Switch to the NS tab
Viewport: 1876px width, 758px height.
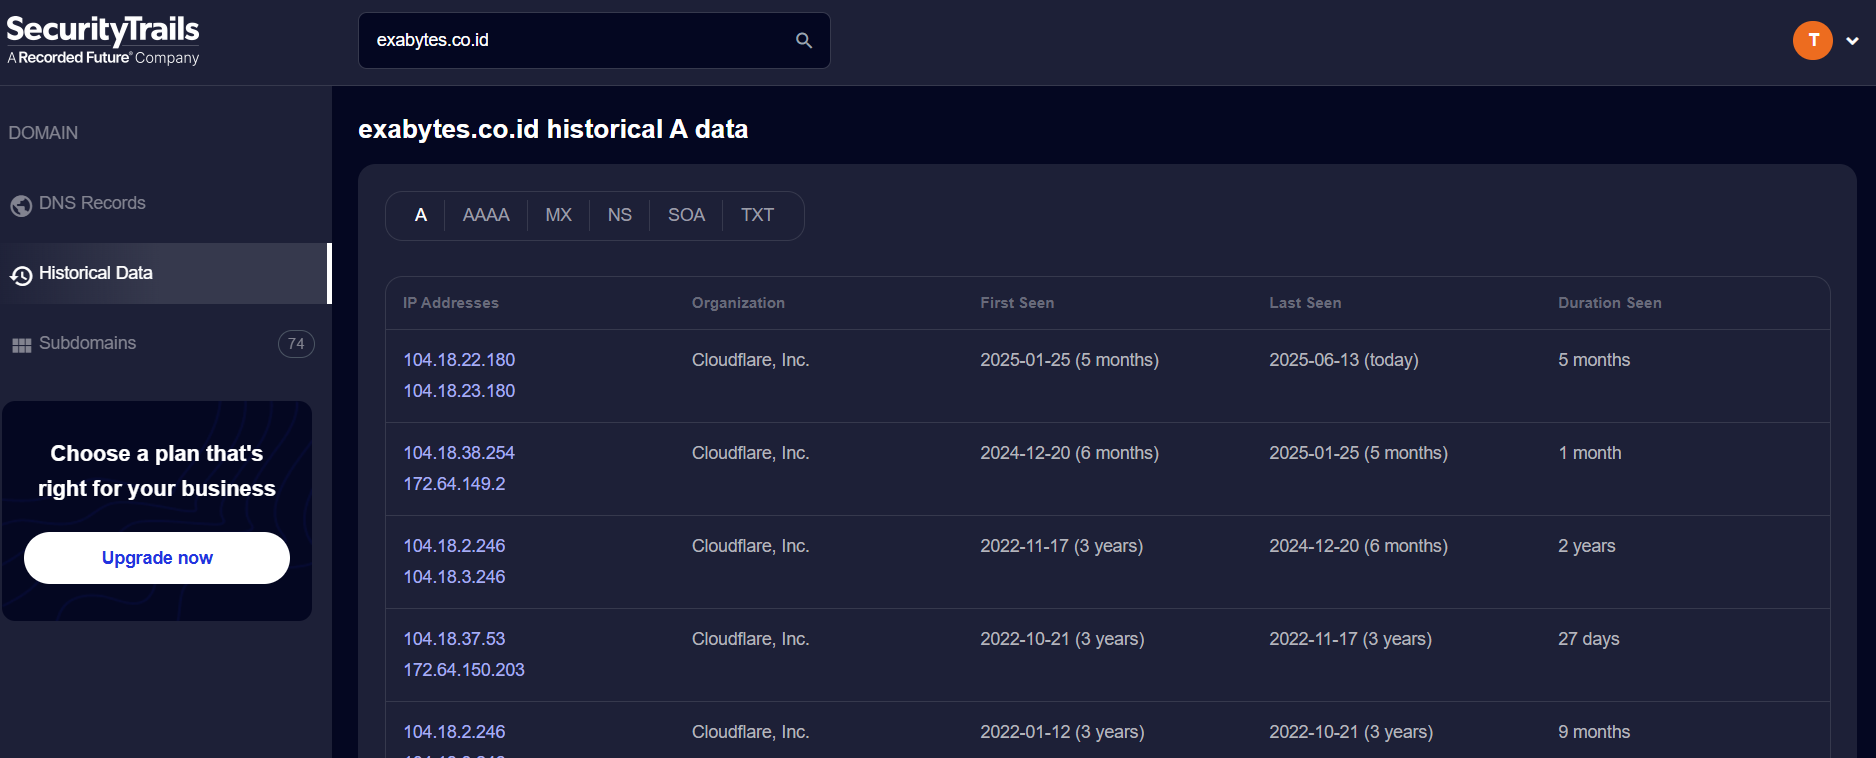[619, 215]
